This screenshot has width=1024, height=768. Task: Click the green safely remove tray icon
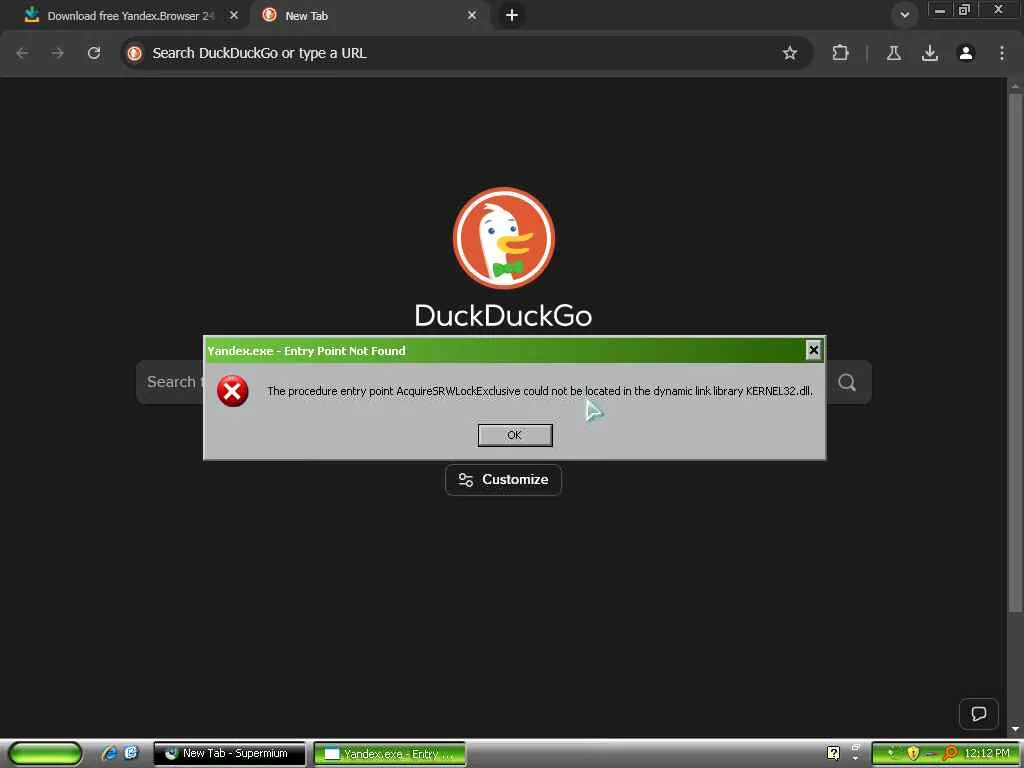(x=891, y=754)
